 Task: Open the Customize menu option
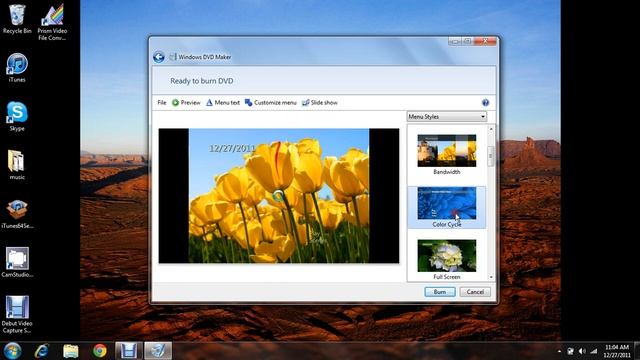click(270, 103)
